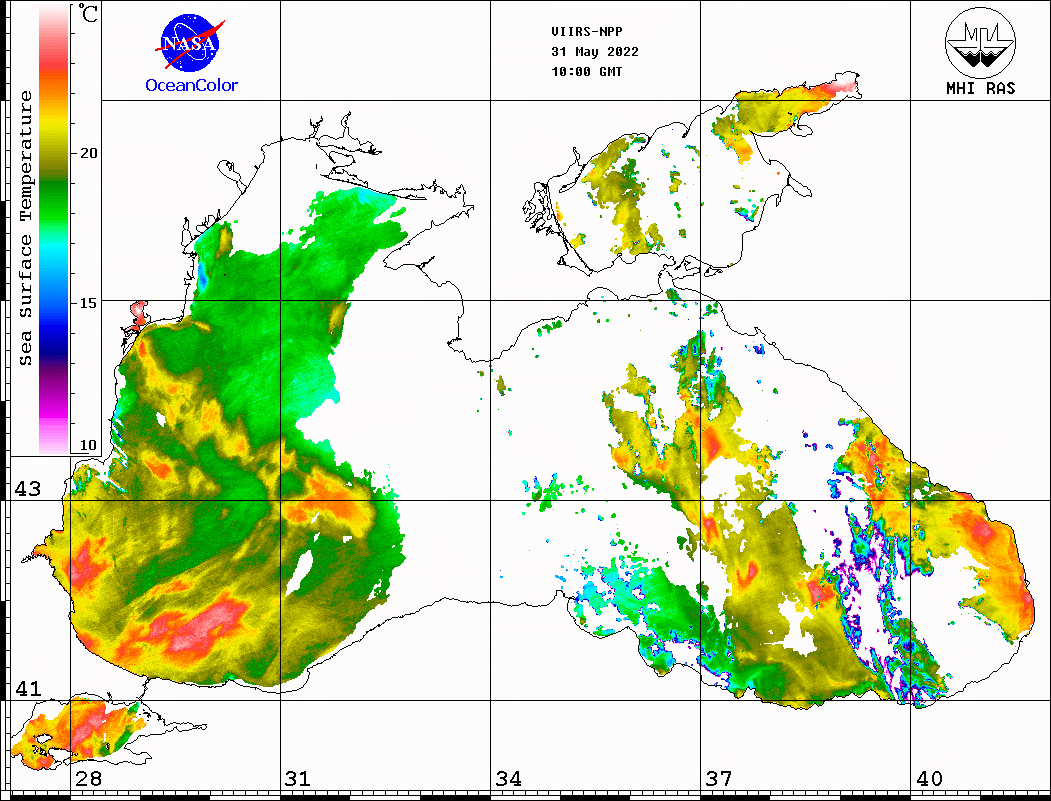Click the OceanColor label text

pyautogui.click(x=192, y=85)
